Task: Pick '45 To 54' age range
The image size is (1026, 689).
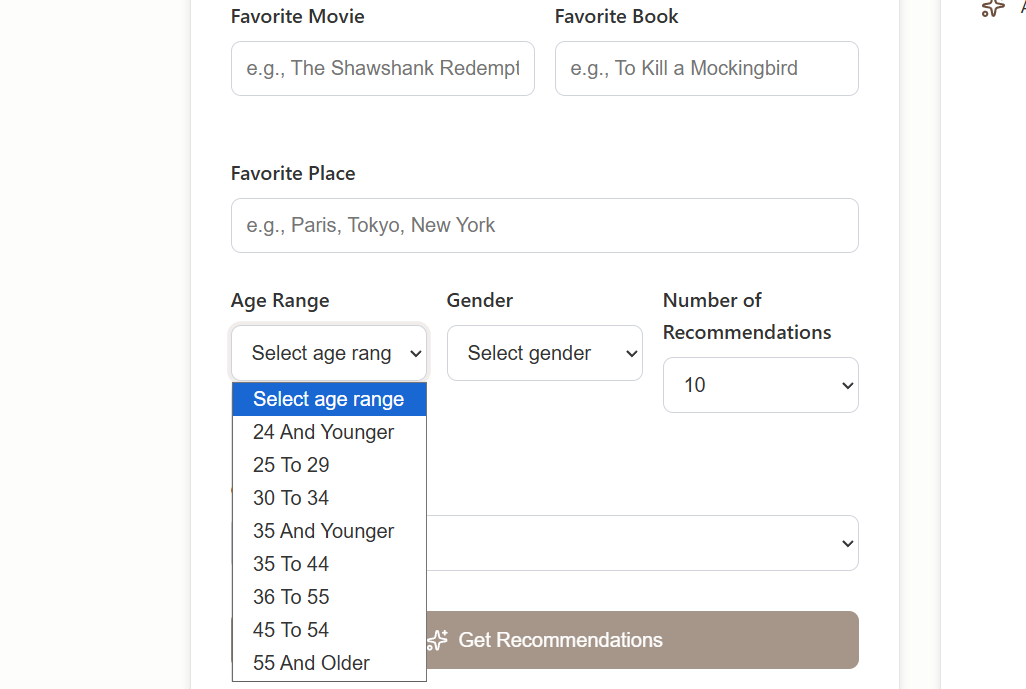Action: 291,630
